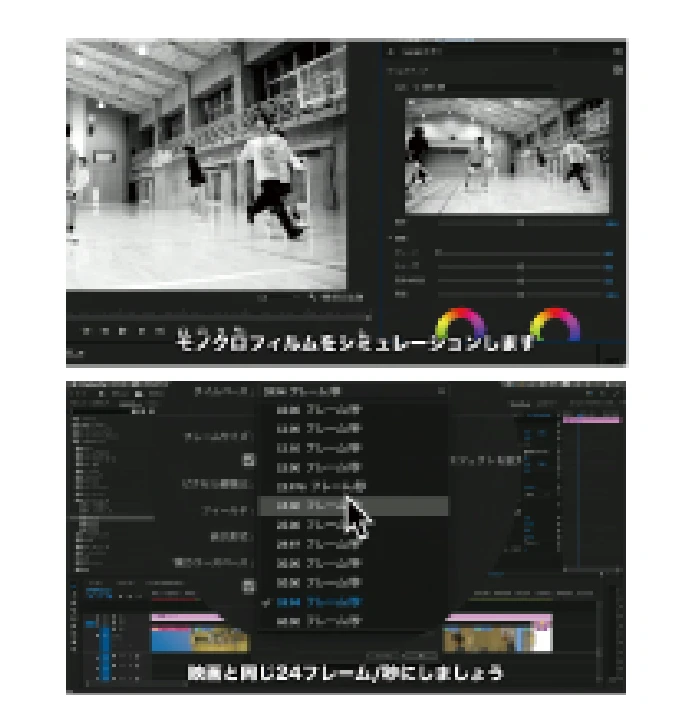Choose the 23.976 フレーム/秒 timebase option

[354, 487]
